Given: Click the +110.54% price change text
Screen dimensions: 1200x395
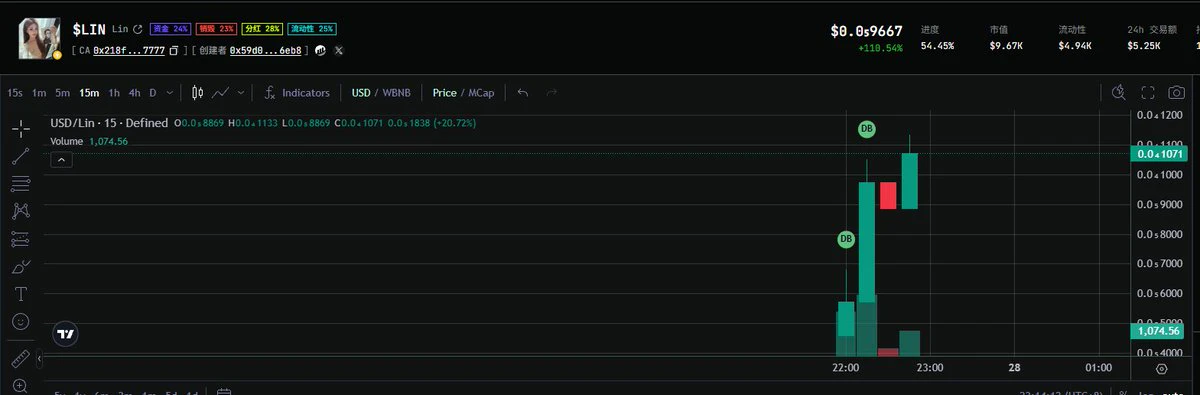Looking at the screenshot, I should point(880,48).
